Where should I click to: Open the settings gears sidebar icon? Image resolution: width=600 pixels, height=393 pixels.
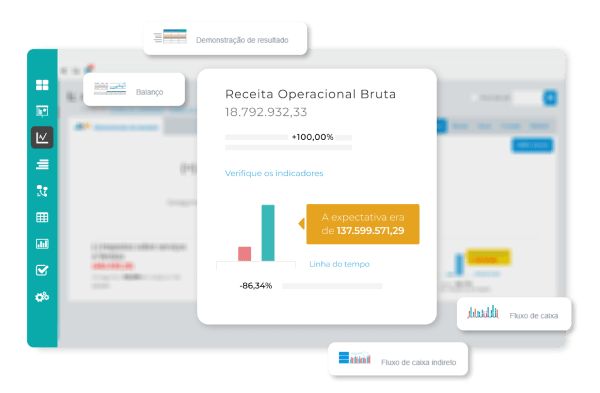click(42, 297)
